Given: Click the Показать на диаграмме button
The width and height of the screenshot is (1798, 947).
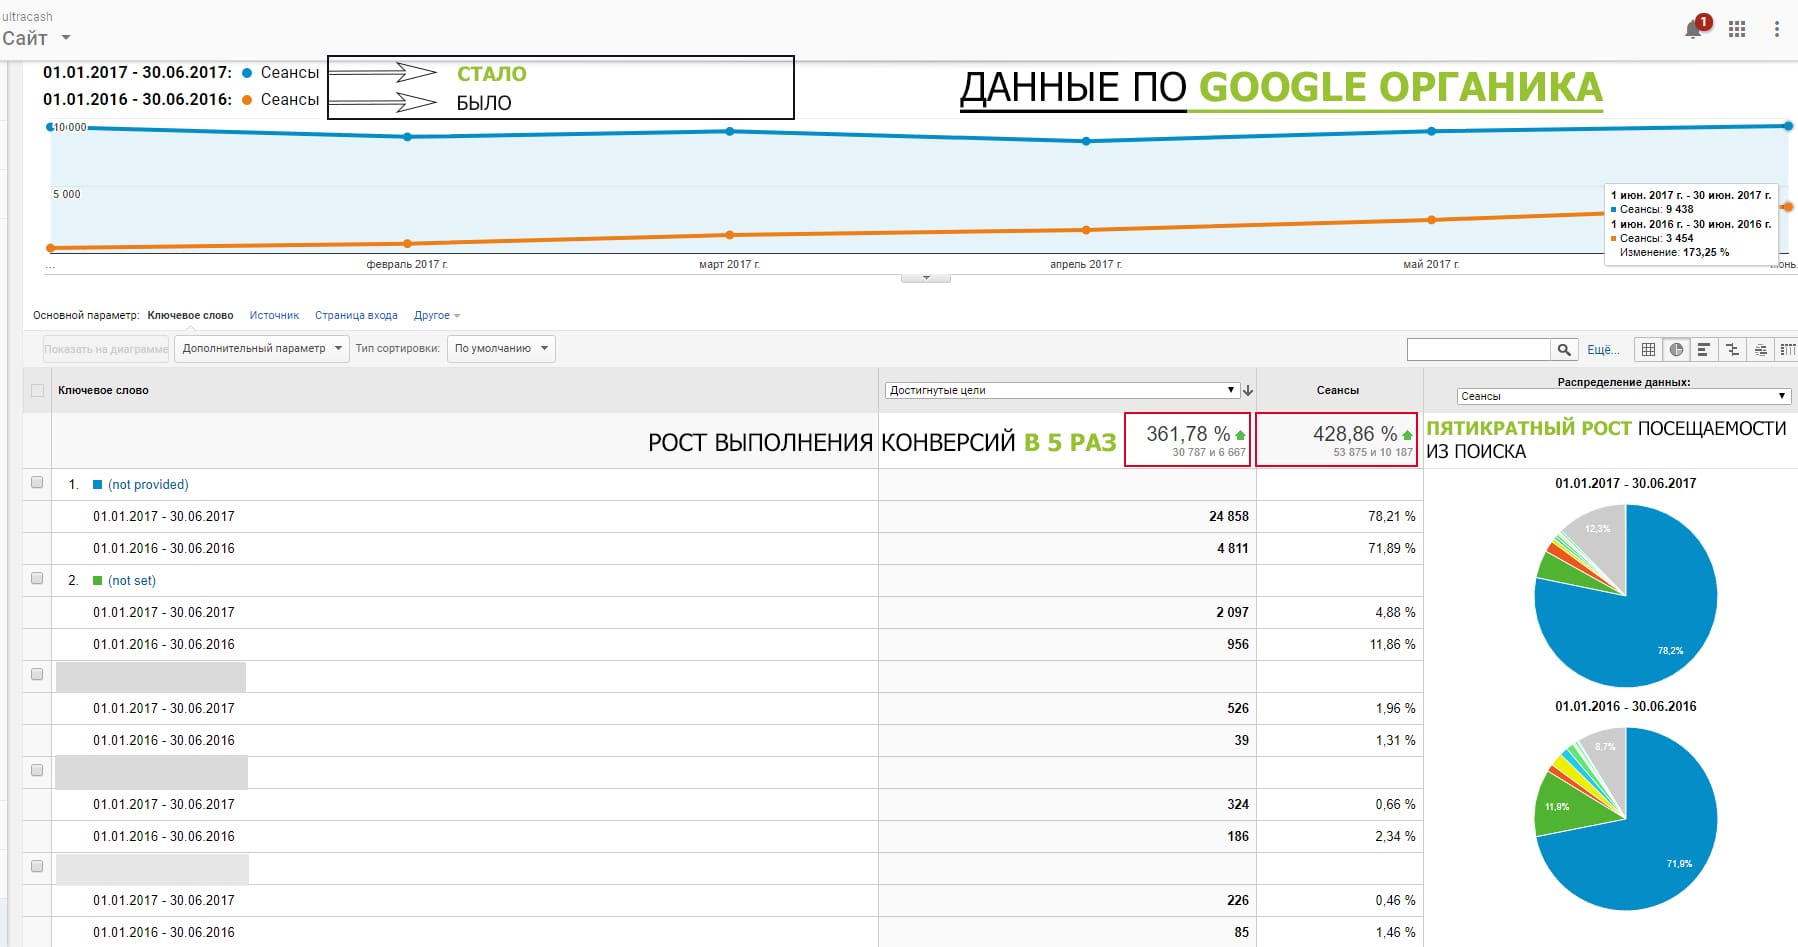Looking at the screenshot, I should click(106, 349).
